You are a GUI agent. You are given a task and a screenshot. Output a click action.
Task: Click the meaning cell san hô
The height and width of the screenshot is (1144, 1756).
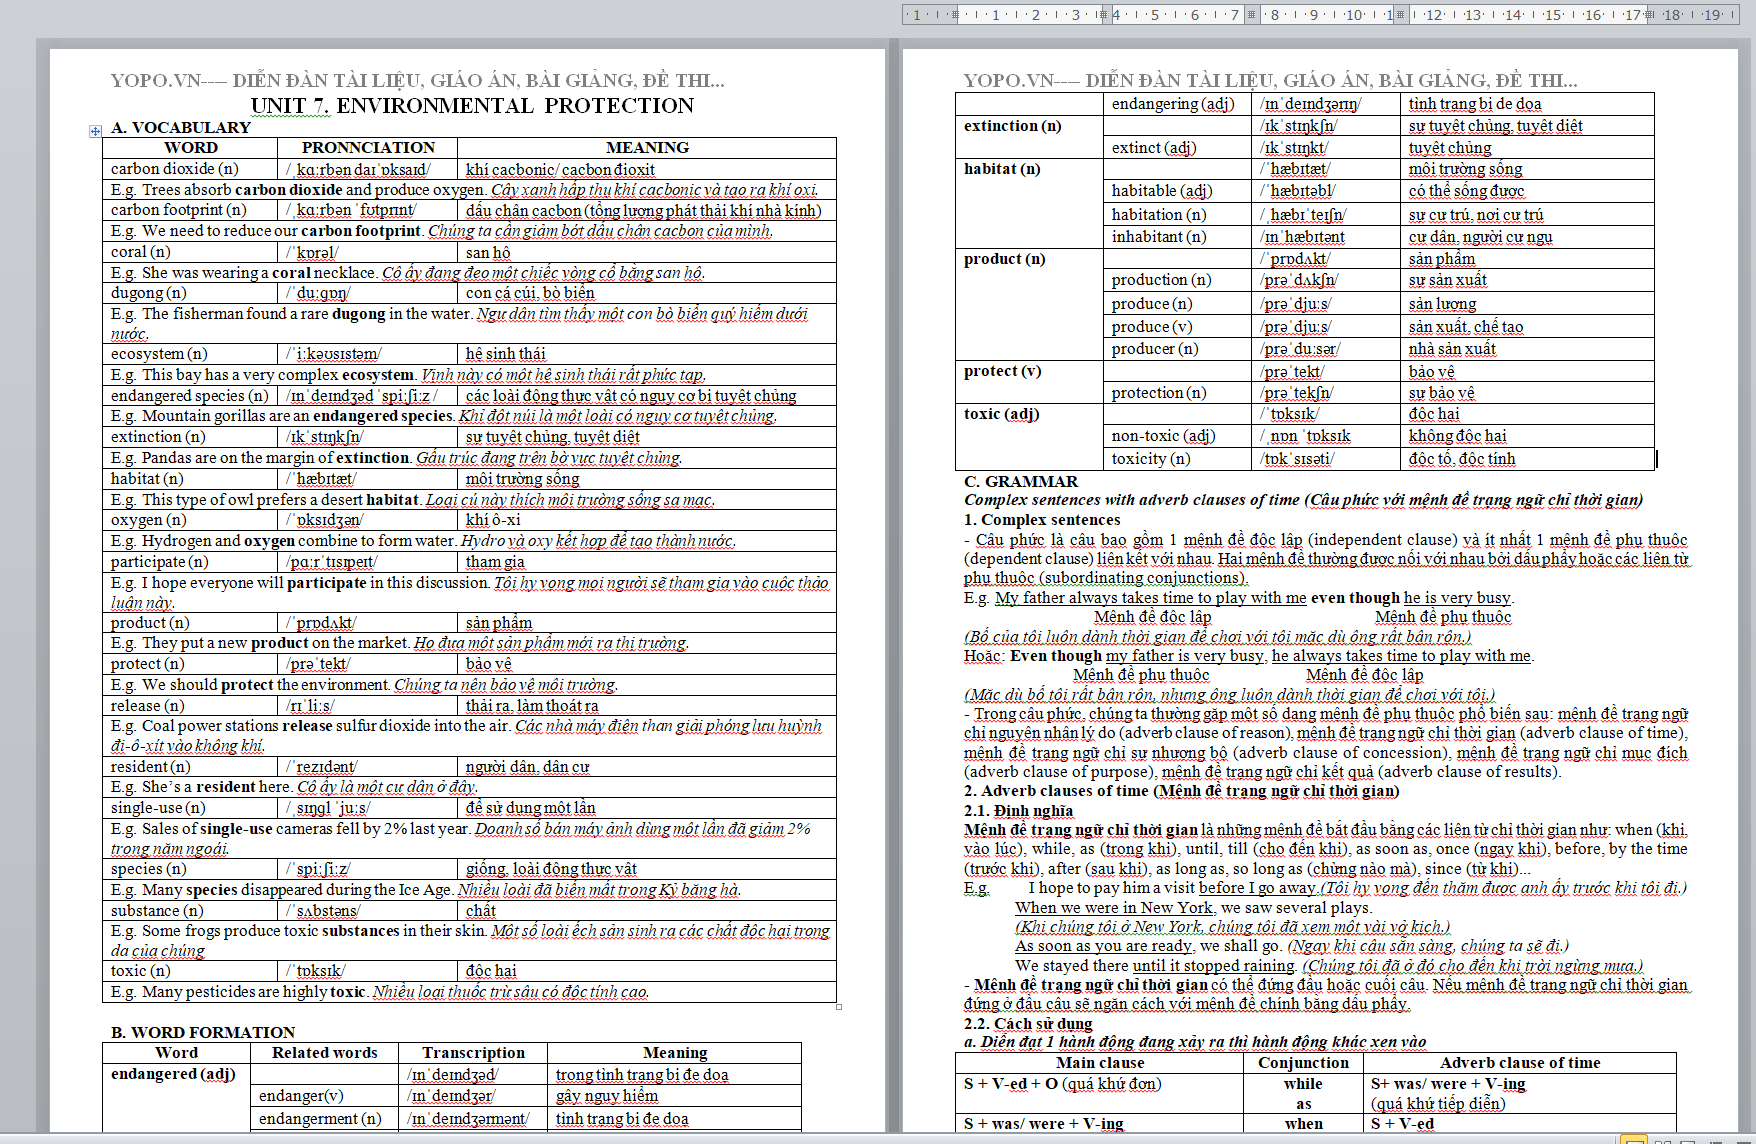[647, 252]
